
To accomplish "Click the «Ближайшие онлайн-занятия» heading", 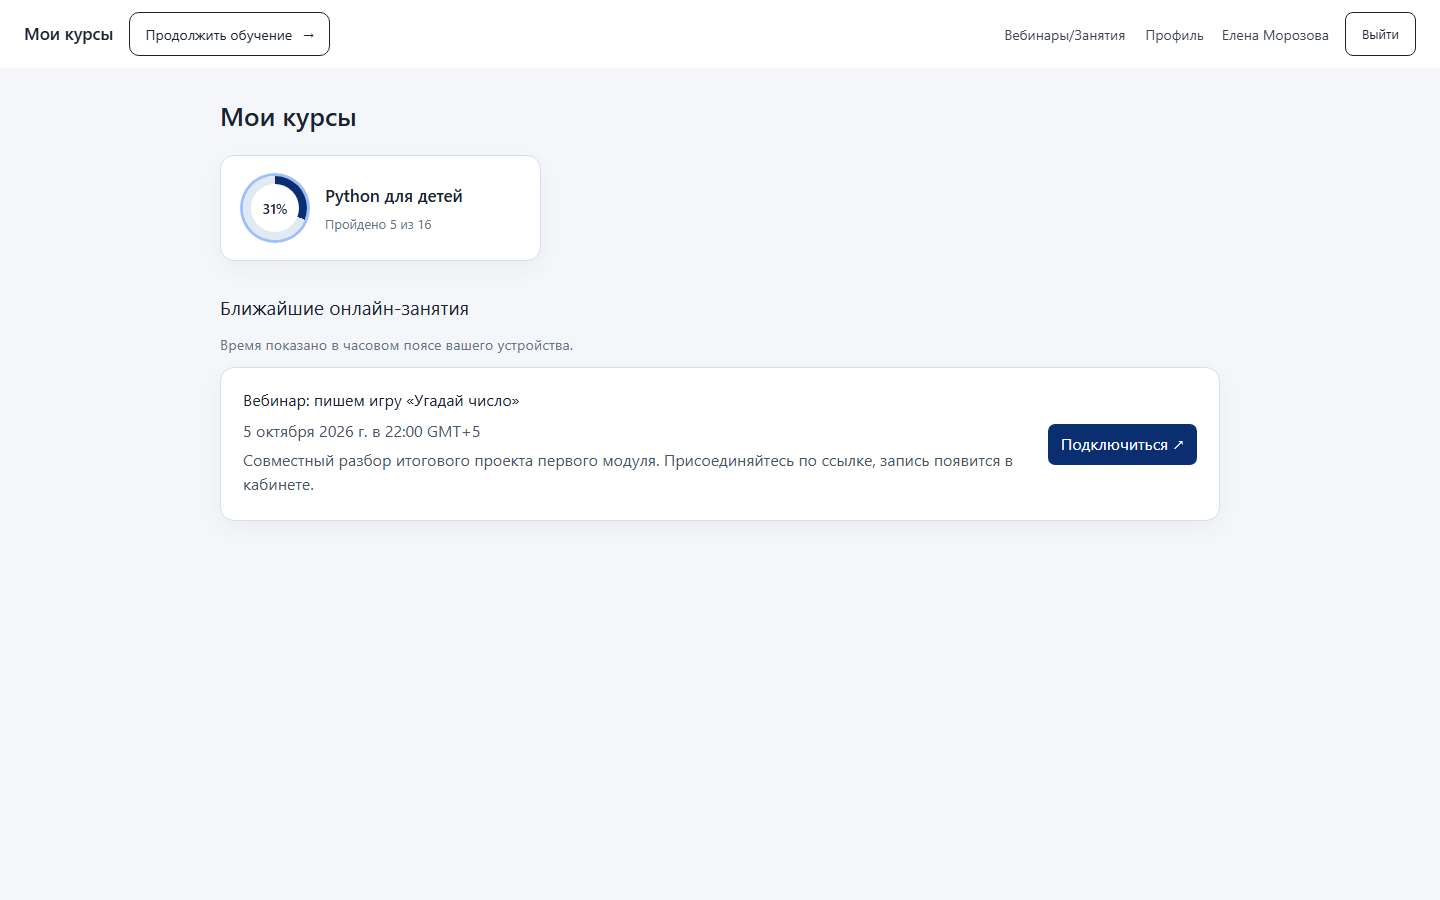I will tap(344, 309).
